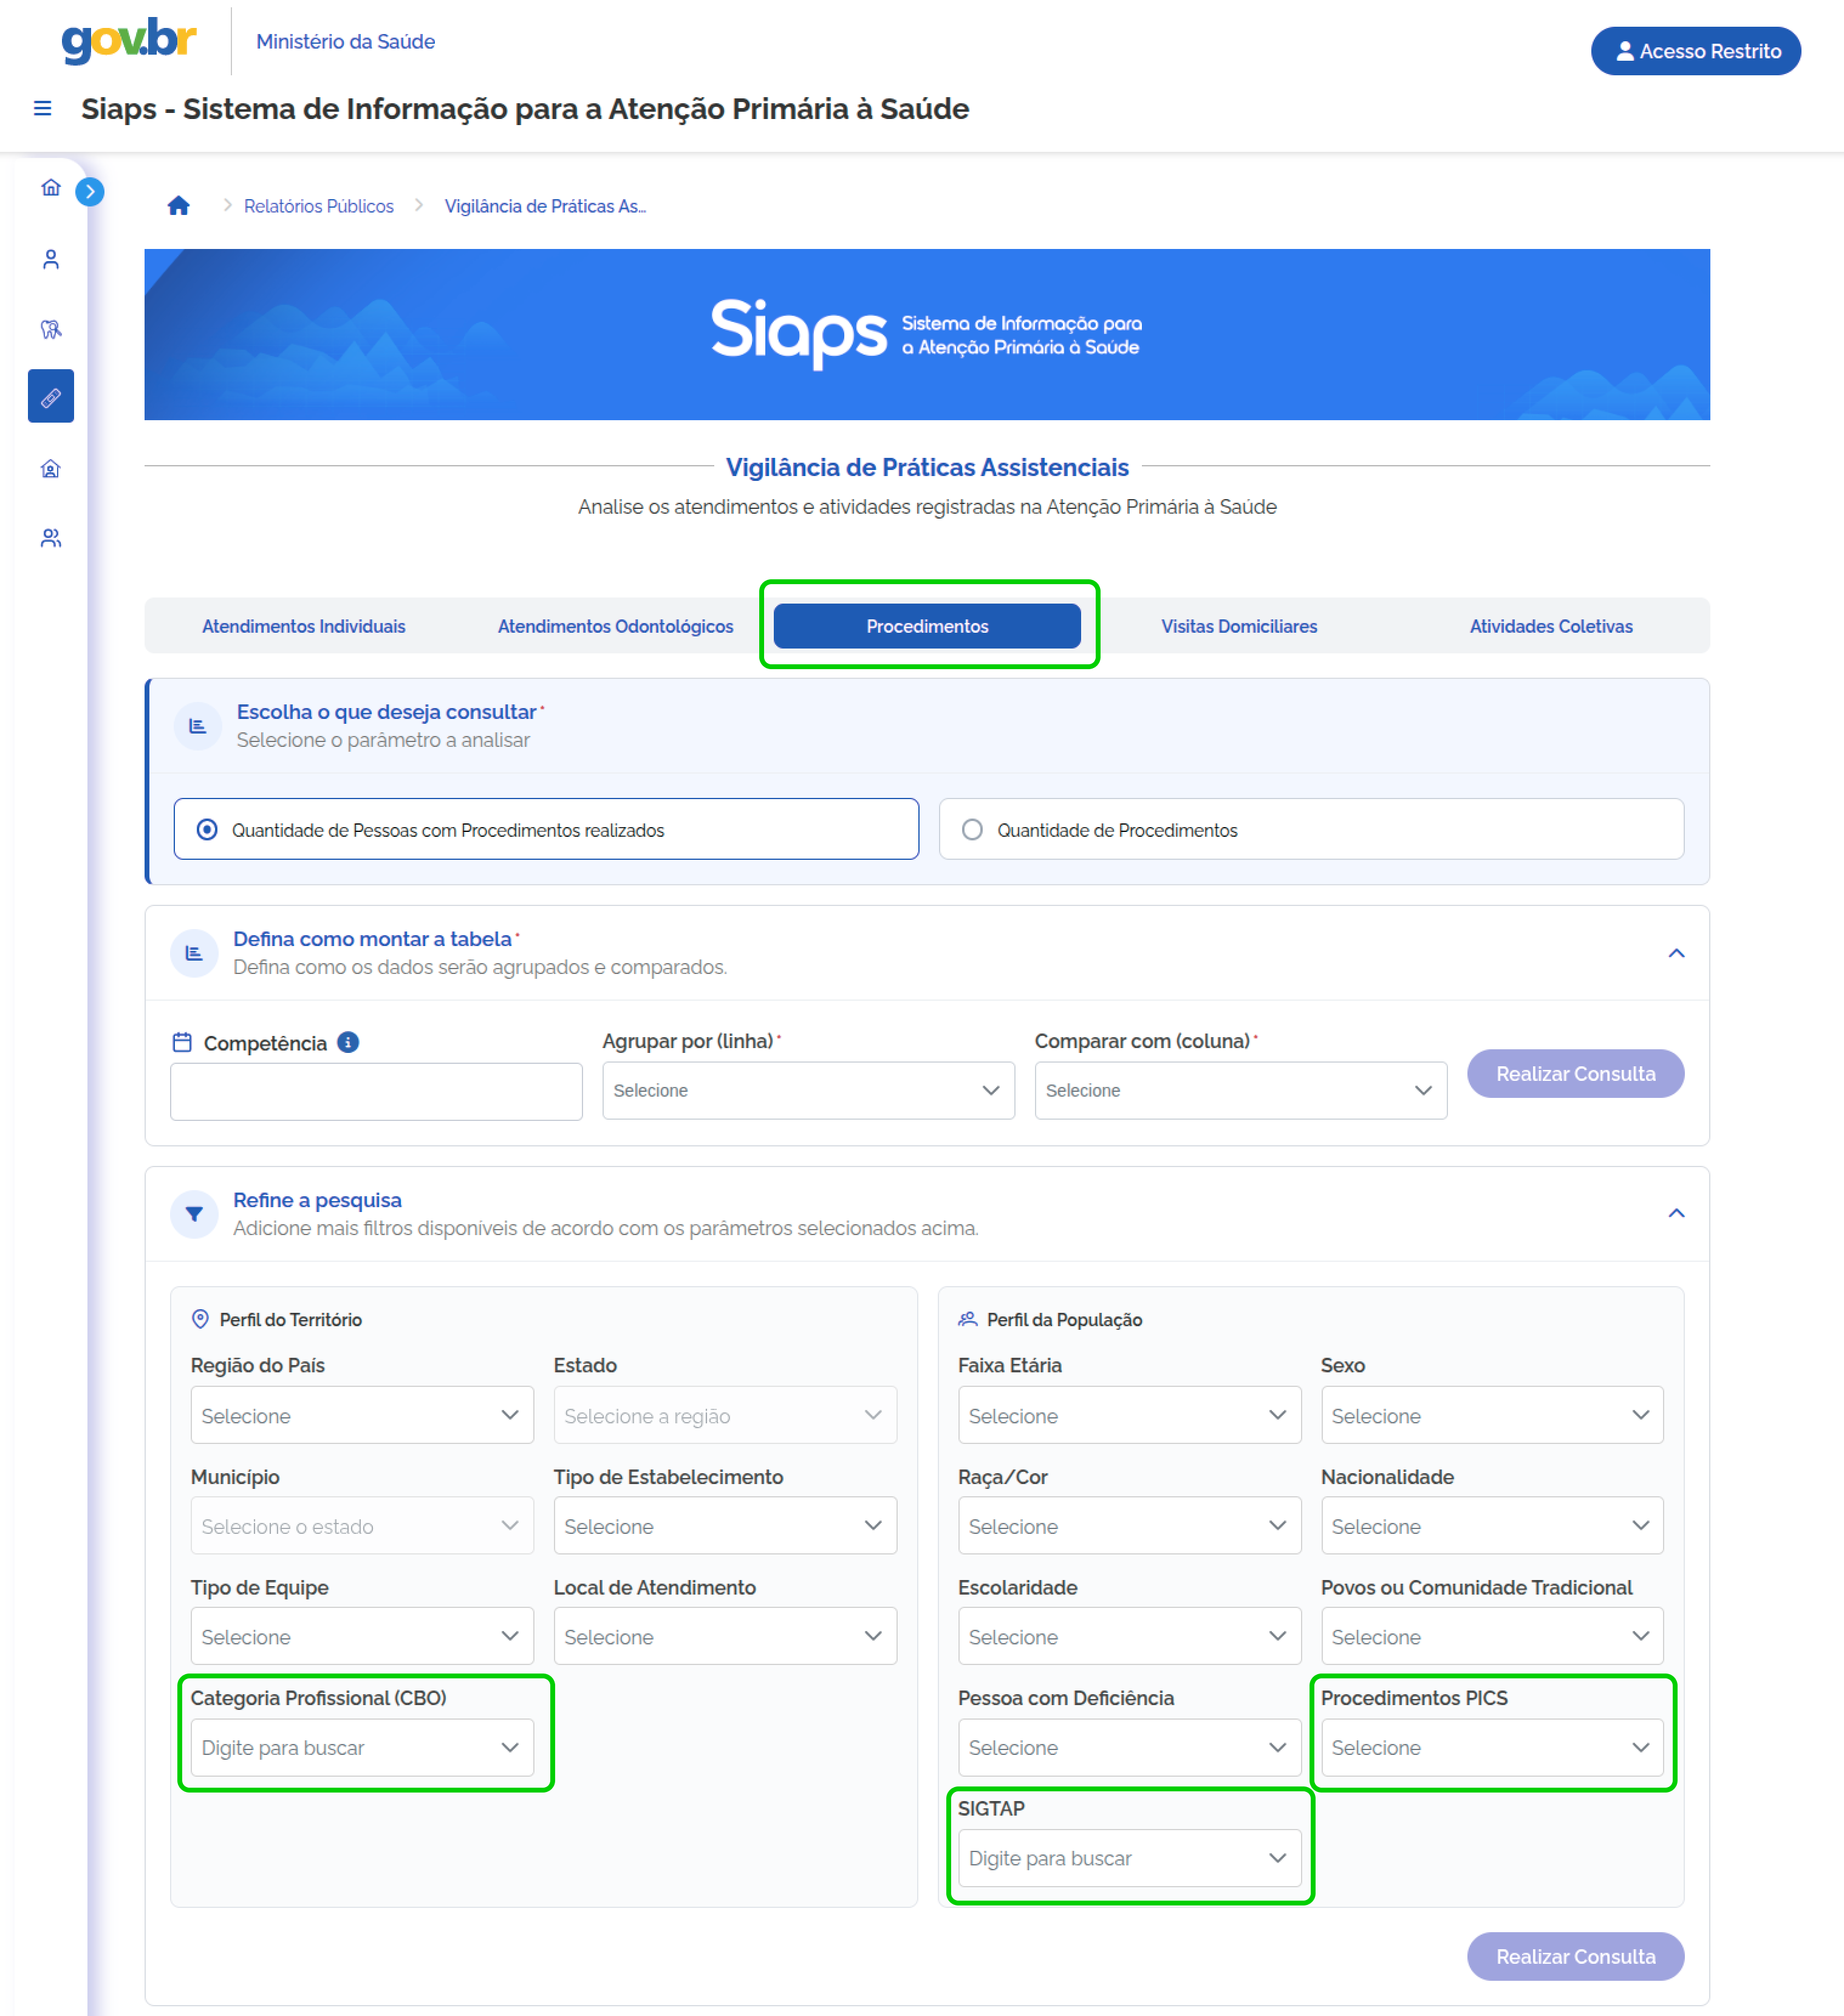This screenshot has width=1844, height=2016.
Task: Click the Siaps - Sistema de Informação page title
Action: [x=525, y=108]
